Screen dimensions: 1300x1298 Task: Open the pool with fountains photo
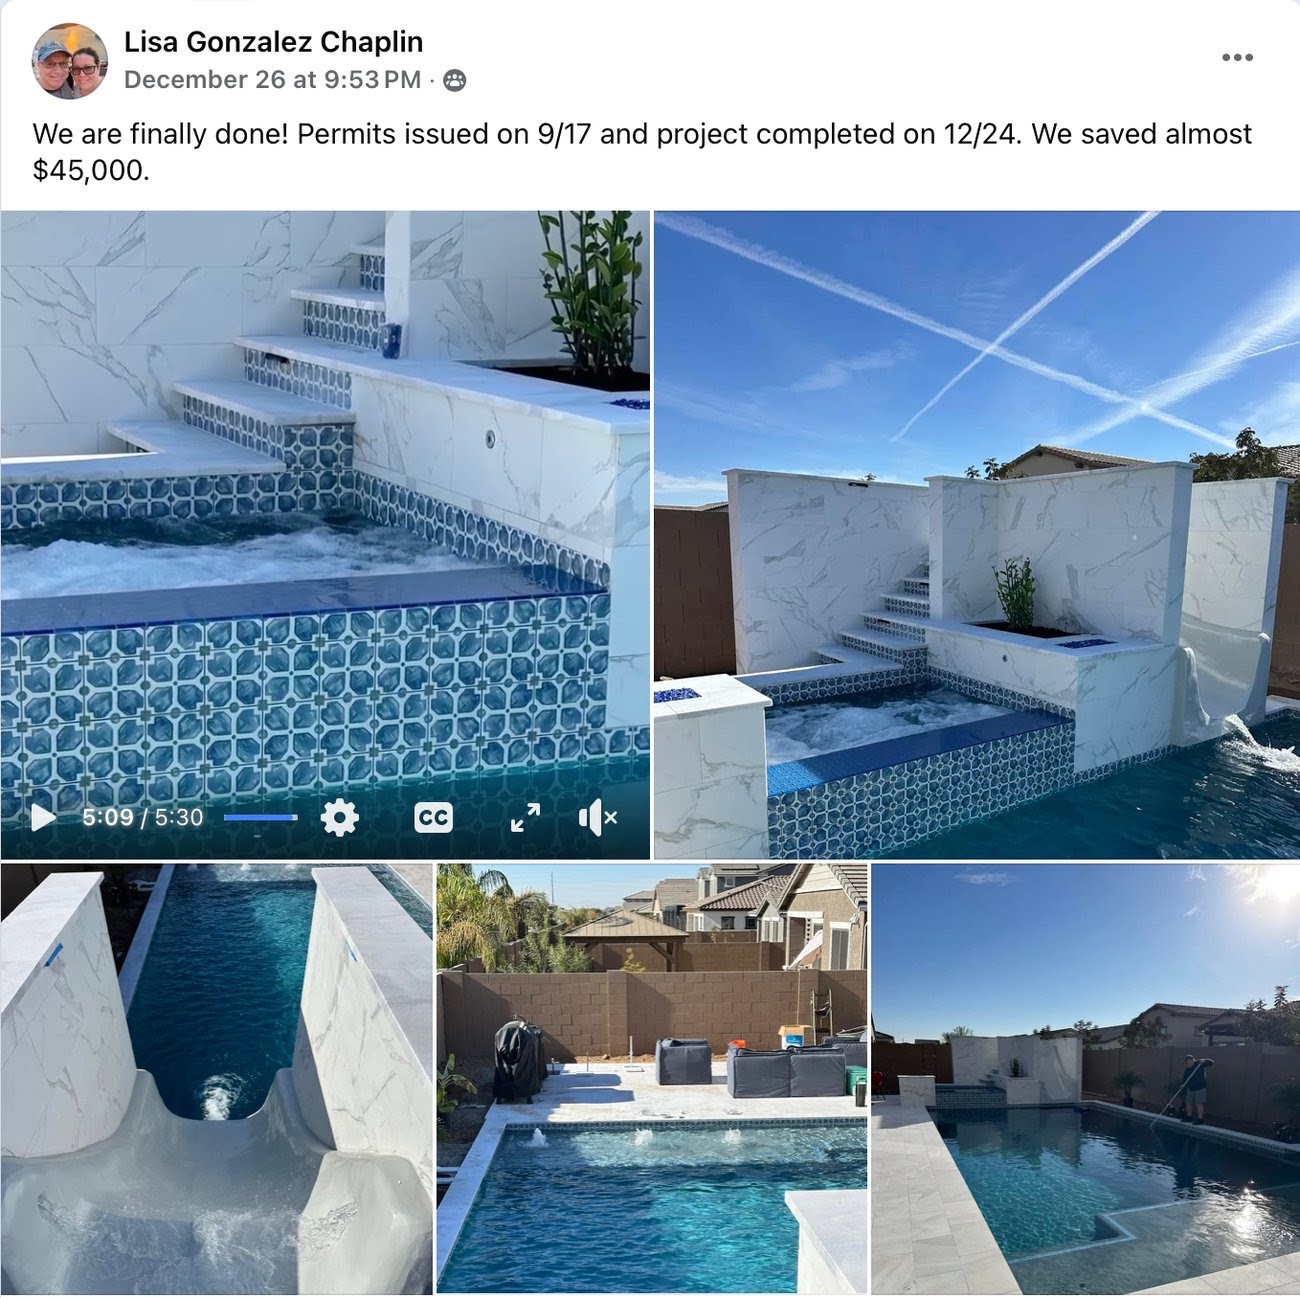click(652, 1079)
